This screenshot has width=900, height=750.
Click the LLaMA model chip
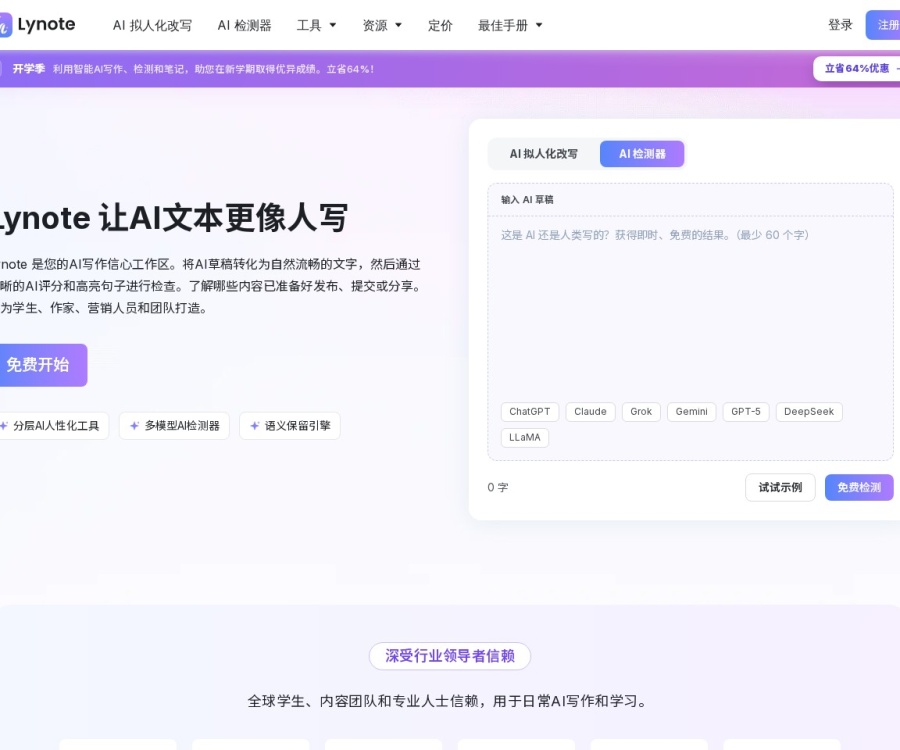525,437
